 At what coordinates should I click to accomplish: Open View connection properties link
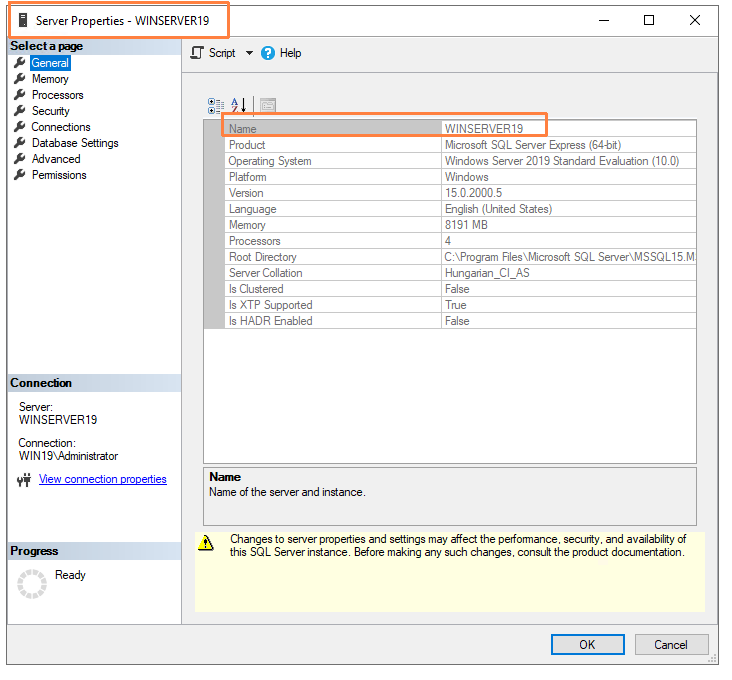[x=102, y=479]
